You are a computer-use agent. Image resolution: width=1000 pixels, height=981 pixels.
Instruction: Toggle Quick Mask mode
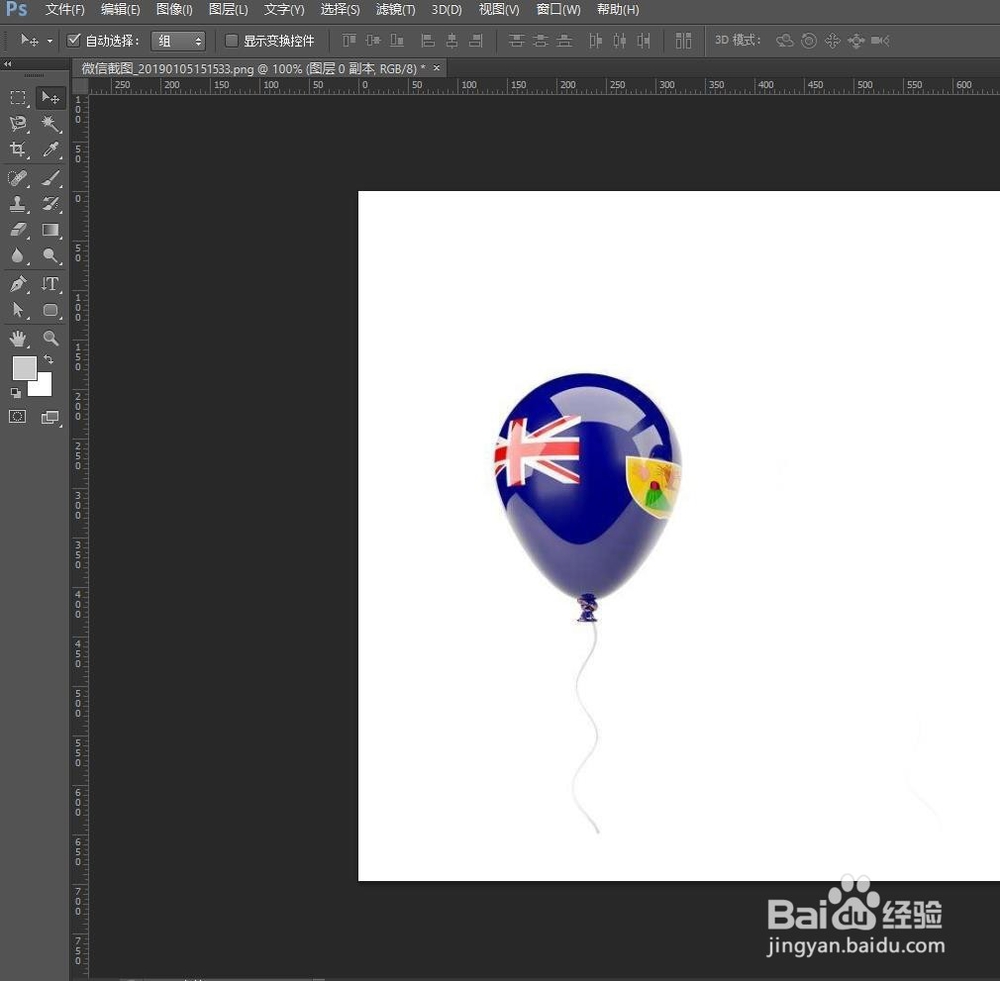tap(18, 417)
